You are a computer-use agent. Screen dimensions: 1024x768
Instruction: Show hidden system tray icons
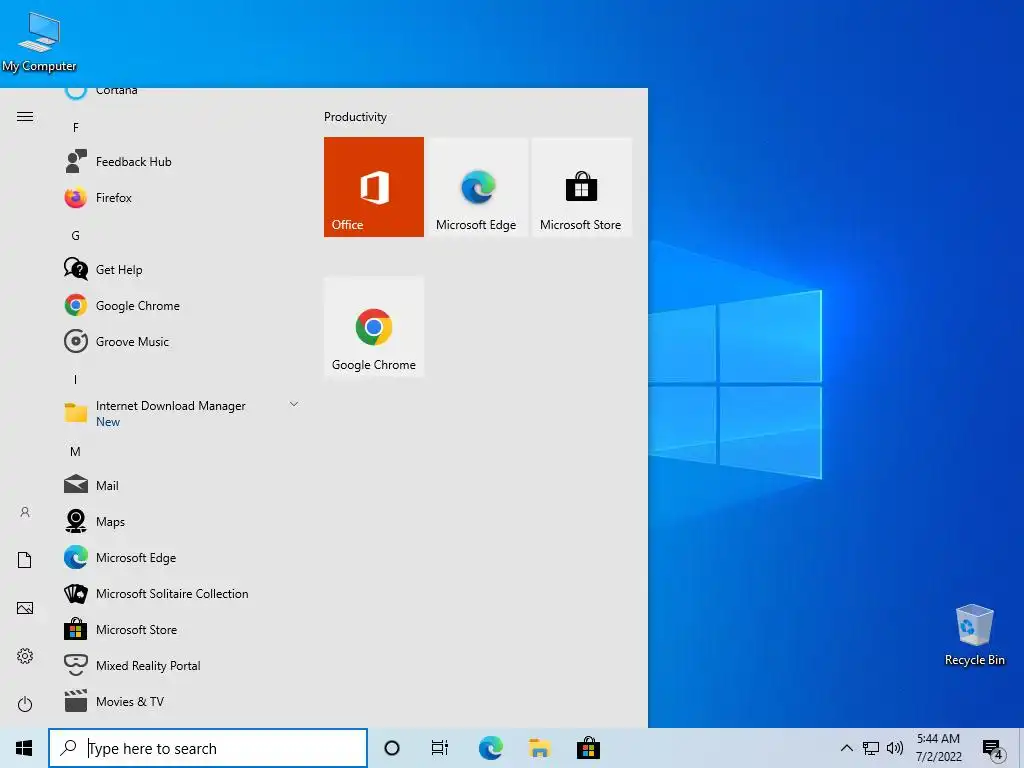coord(846,748)
